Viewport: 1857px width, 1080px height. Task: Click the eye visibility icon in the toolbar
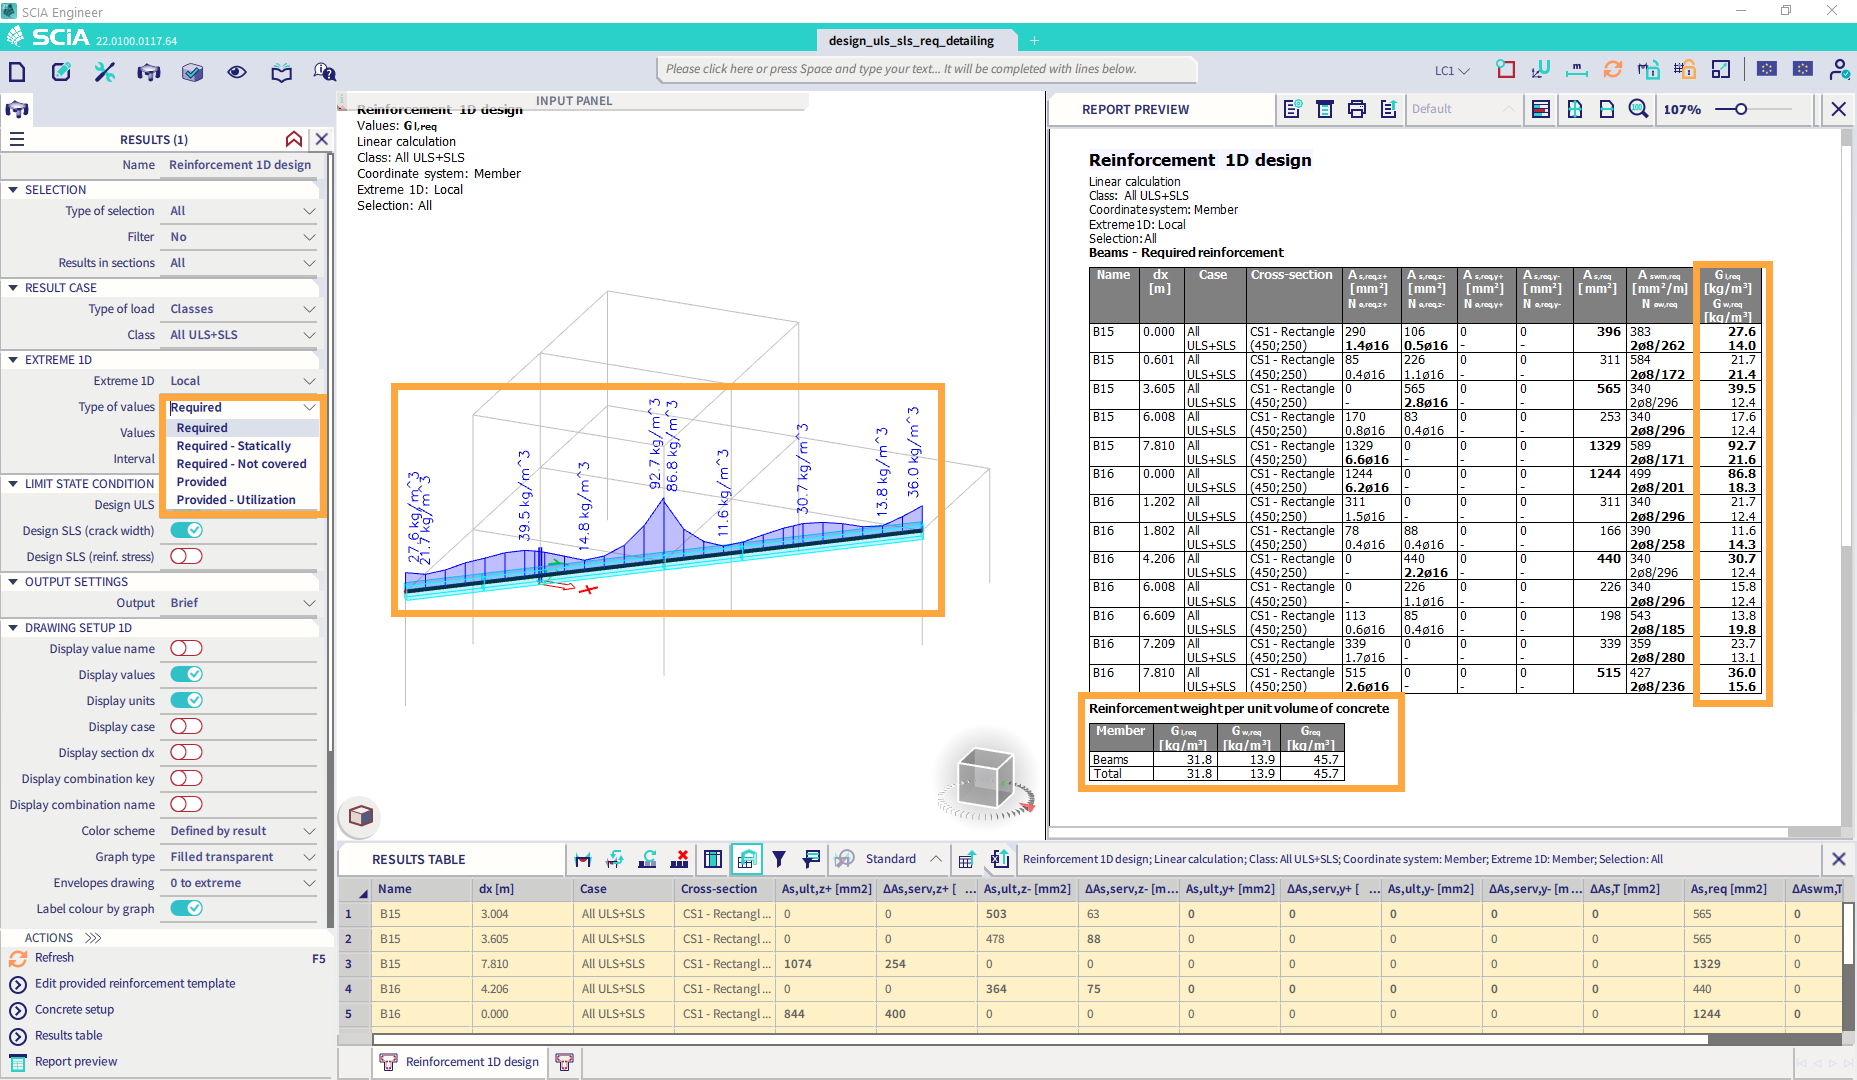pos(236,72)
